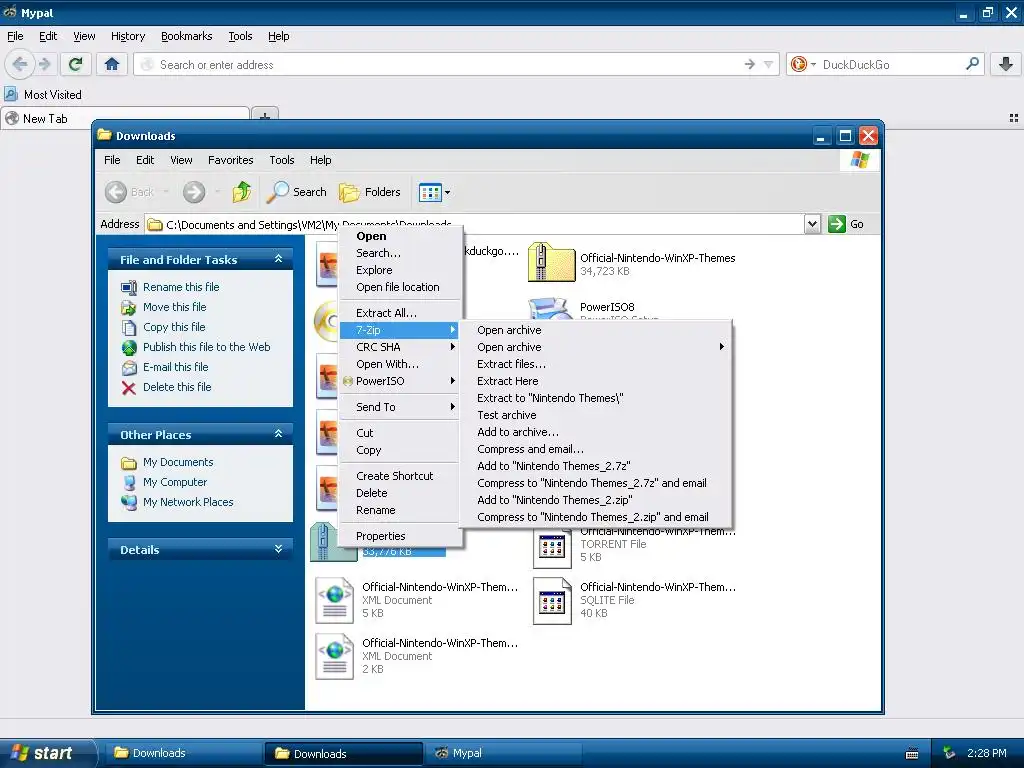Screen dimensions: 1024x768
Task: Go to Mypal home page icon
Action: (112, 64)
